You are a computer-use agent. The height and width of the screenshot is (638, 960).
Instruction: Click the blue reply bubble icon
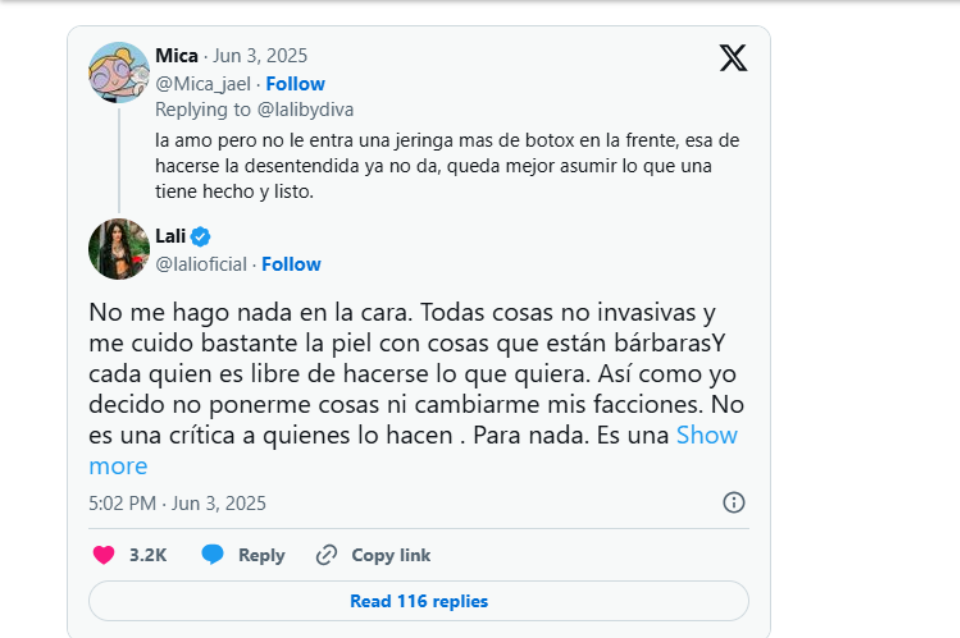click(x=212, y=555)
